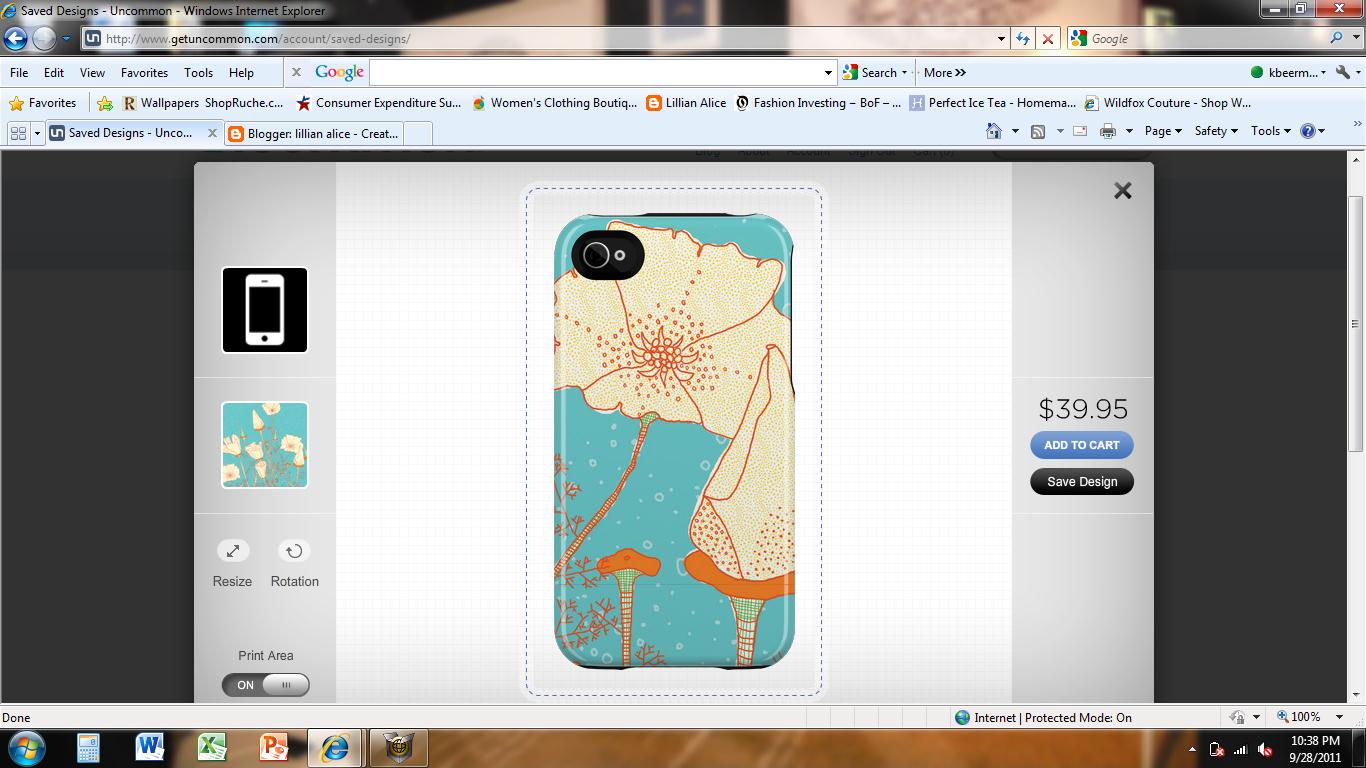Open the Tools menu
The image size is (1366, 768).
click(198, 73)
